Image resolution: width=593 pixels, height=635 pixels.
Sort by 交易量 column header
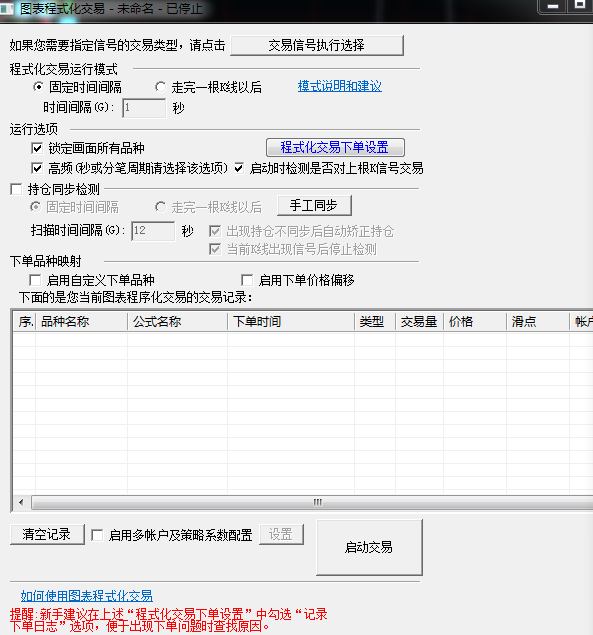pyautogui.click(x=420, y=322)
